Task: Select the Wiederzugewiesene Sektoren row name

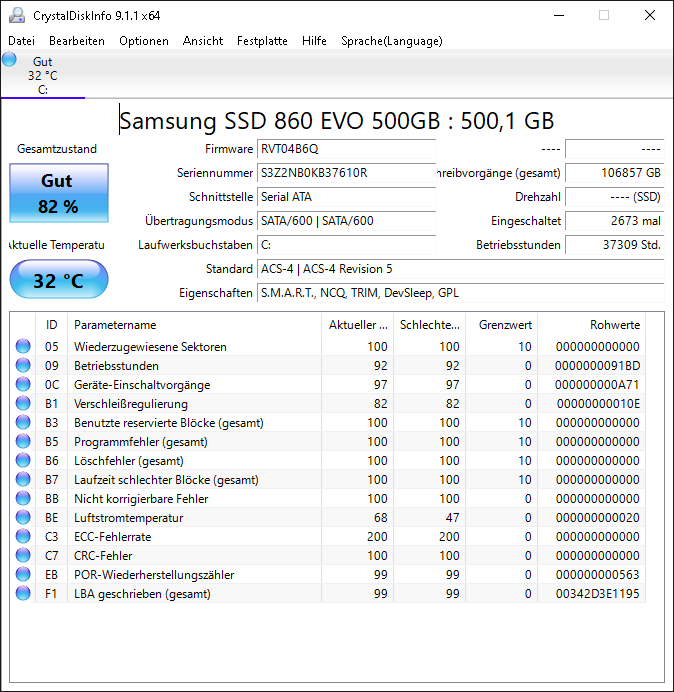Action: (x=150, y=347)
